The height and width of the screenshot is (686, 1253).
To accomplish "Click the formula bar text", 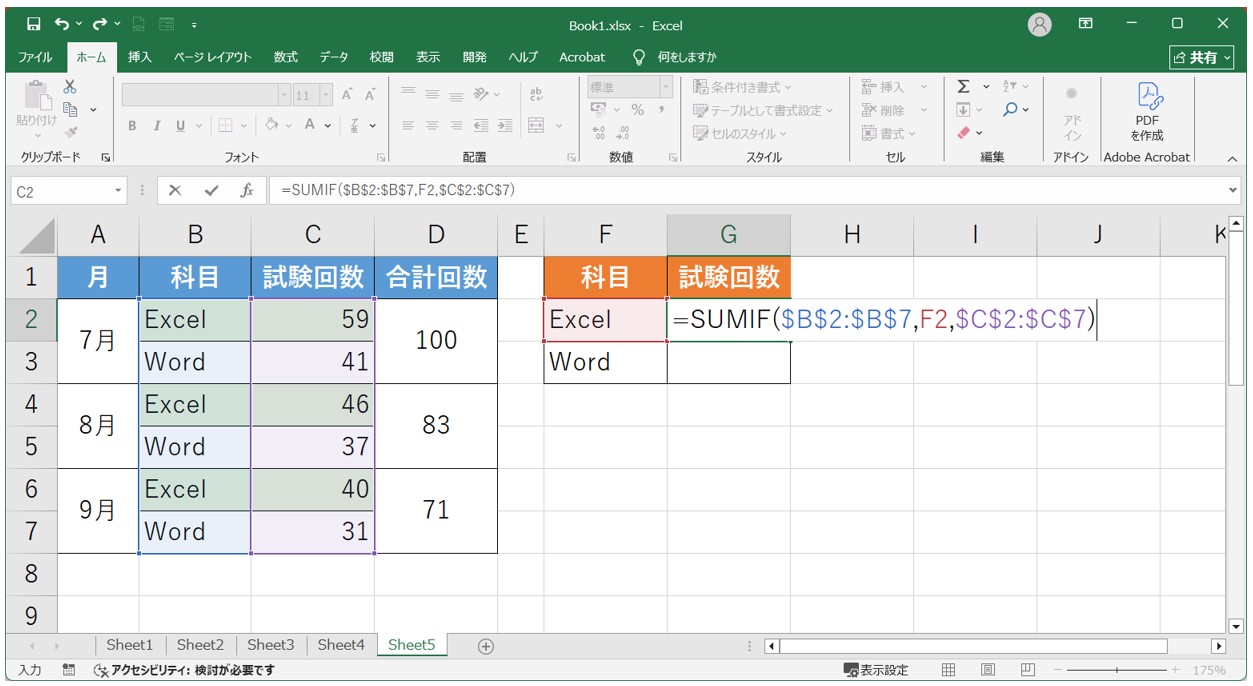I will point(398,190).
